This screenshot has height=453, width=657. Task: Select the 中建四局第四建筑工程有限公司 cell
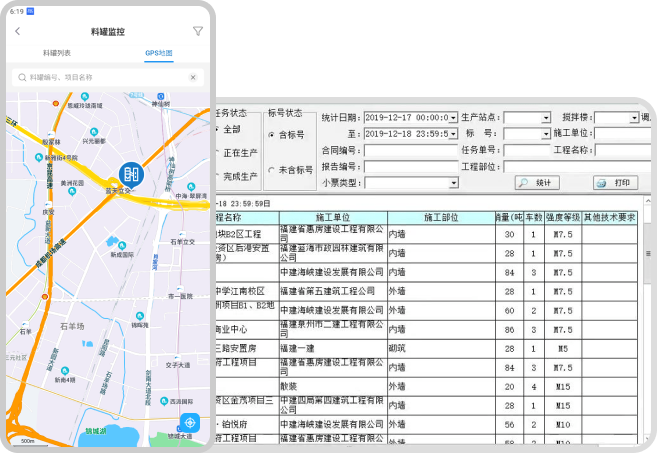tap(333, 406)
